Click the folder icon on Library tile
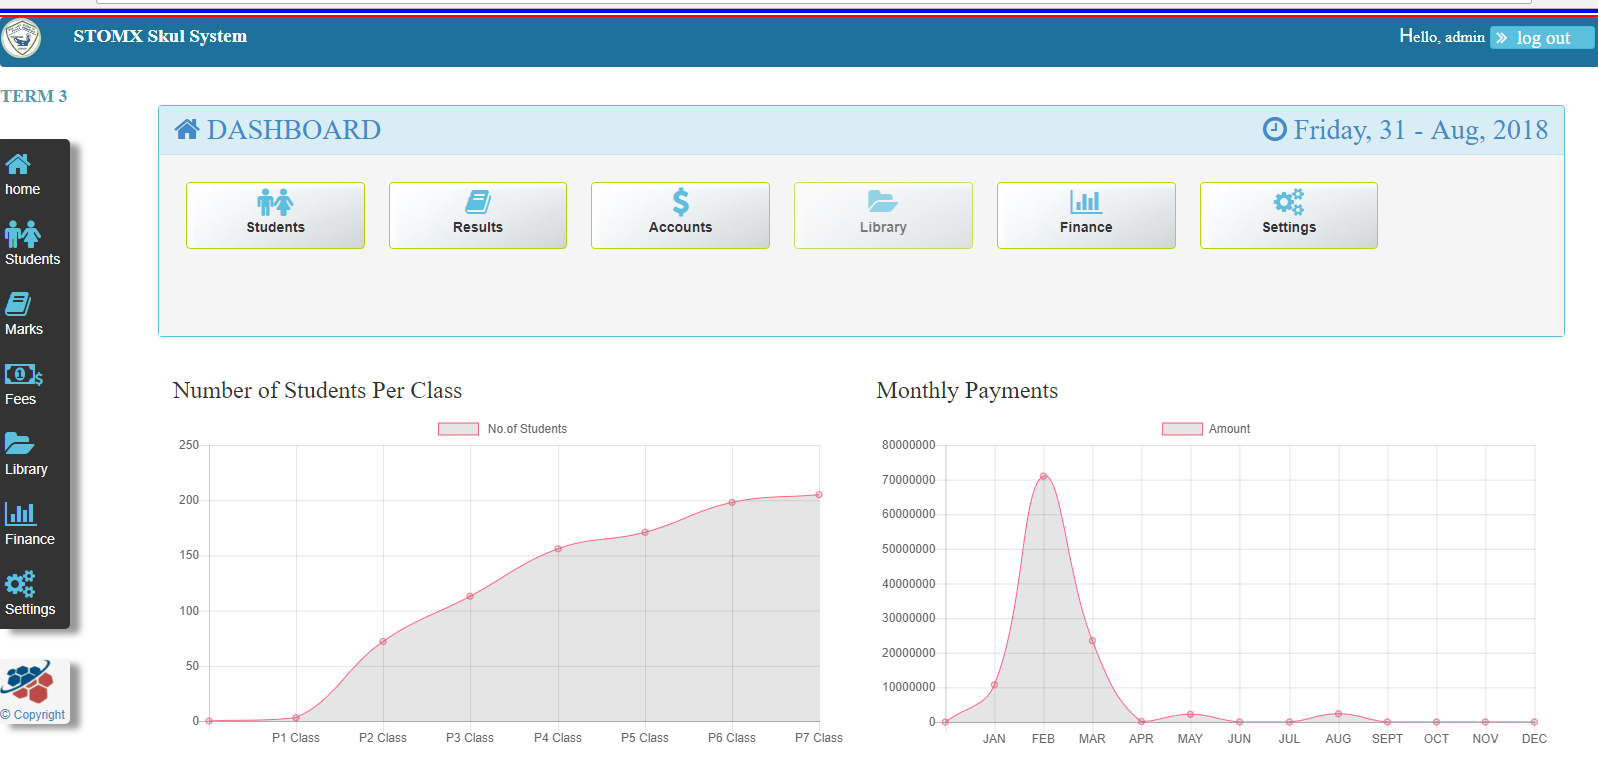This screenshot has height=768, width=1598. [883, 202]
